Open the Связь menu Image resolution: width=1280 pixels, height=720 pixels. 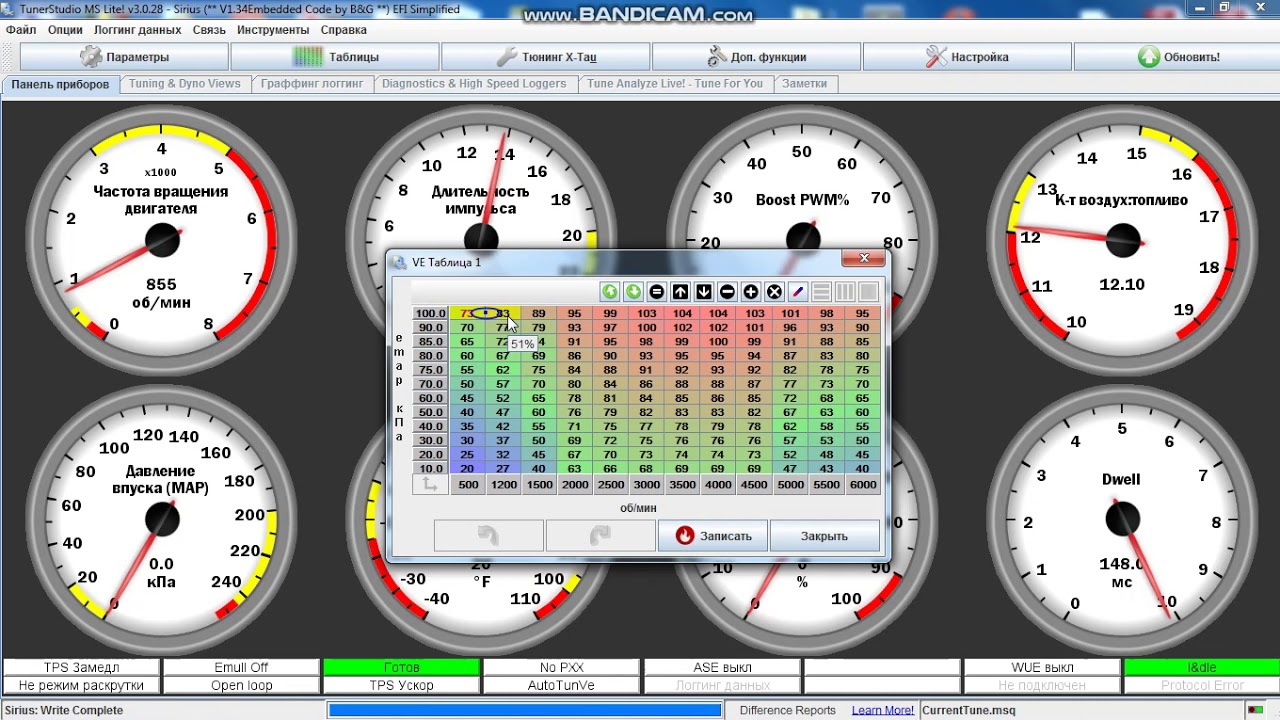(209, 30)
